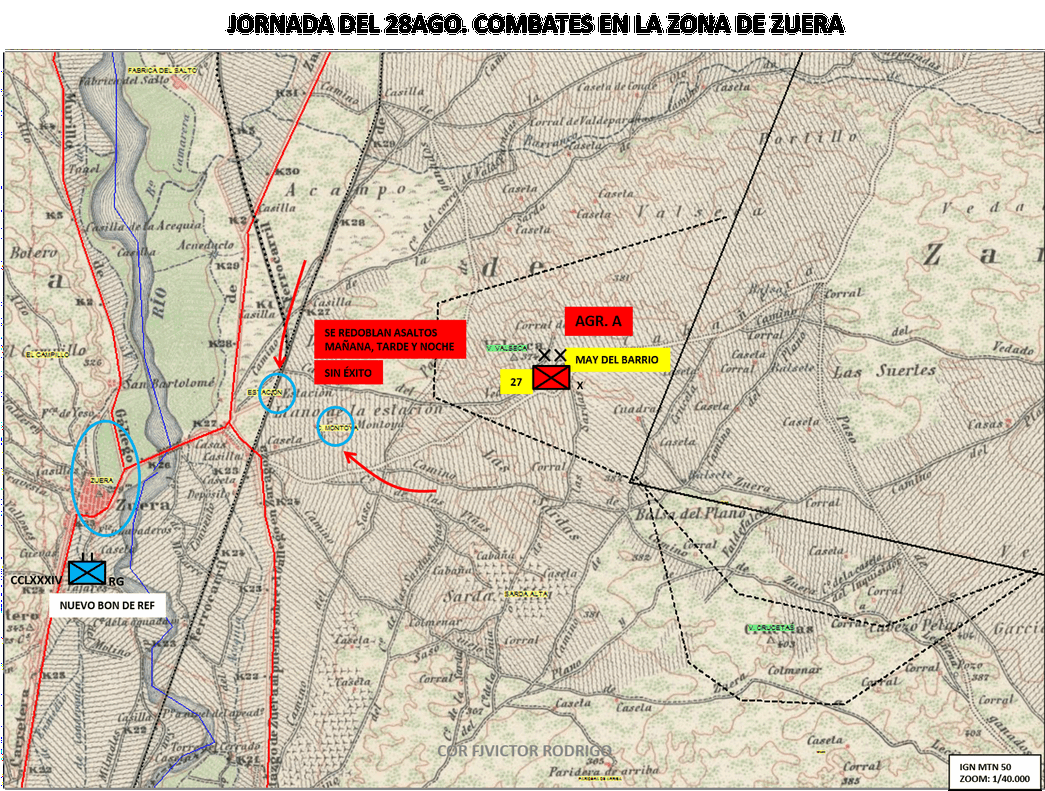Click the NUEVO BON DE REF white label
The height and width of the screenshot is (791, 1045).
(x=107, y=605)
